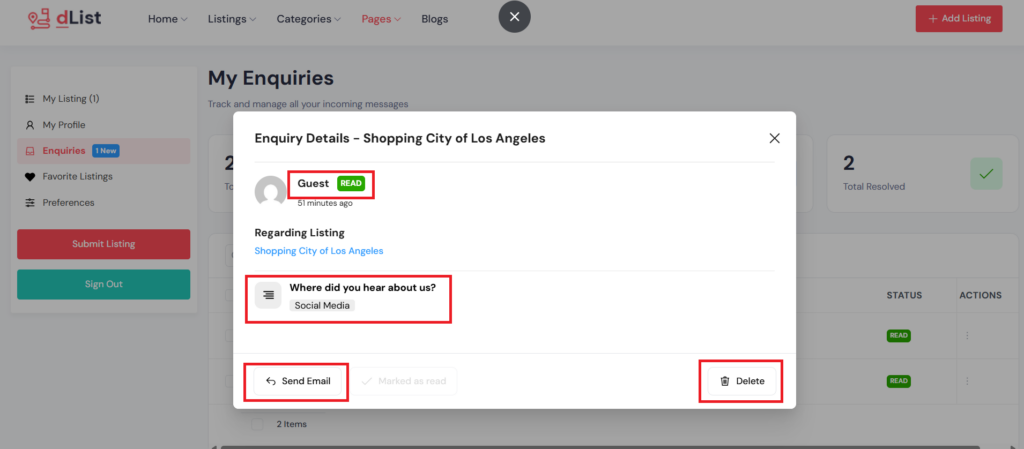Screen dimensions: 1024x449
Task: Open the Pages menu
Action: (381, 19)
